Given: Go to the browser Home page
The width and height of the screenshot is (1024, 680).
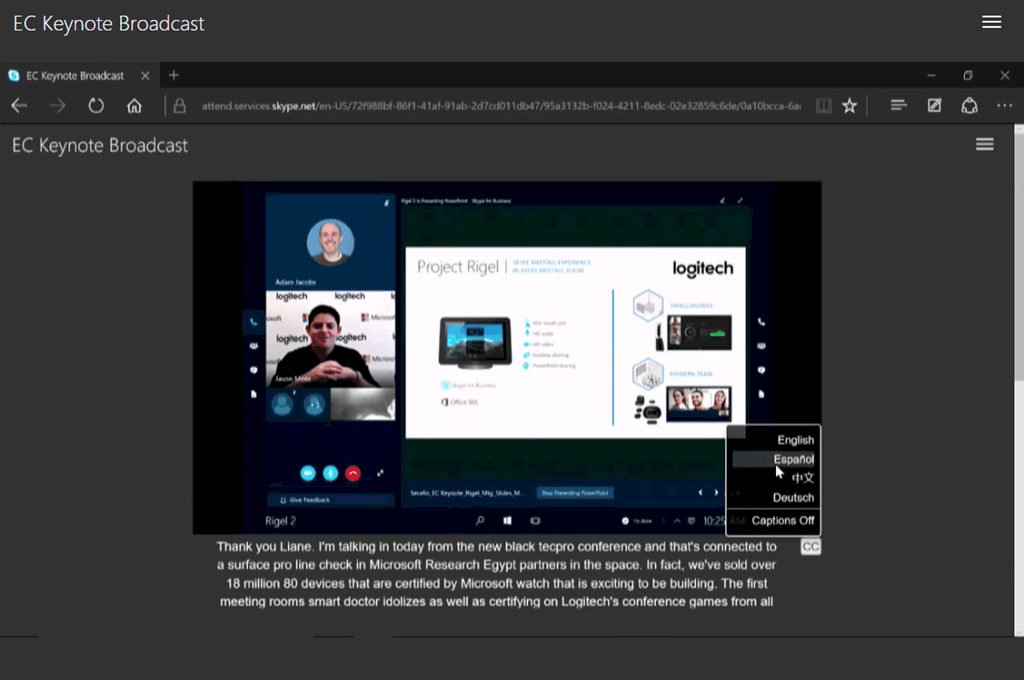Looking at the screenshot, I should coord(134,106).
